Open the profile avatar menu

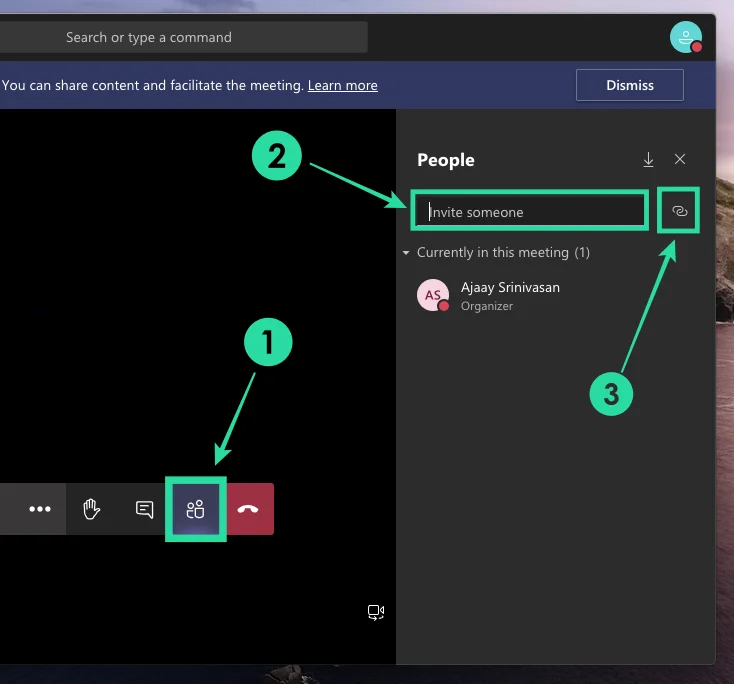click(686, 37)
